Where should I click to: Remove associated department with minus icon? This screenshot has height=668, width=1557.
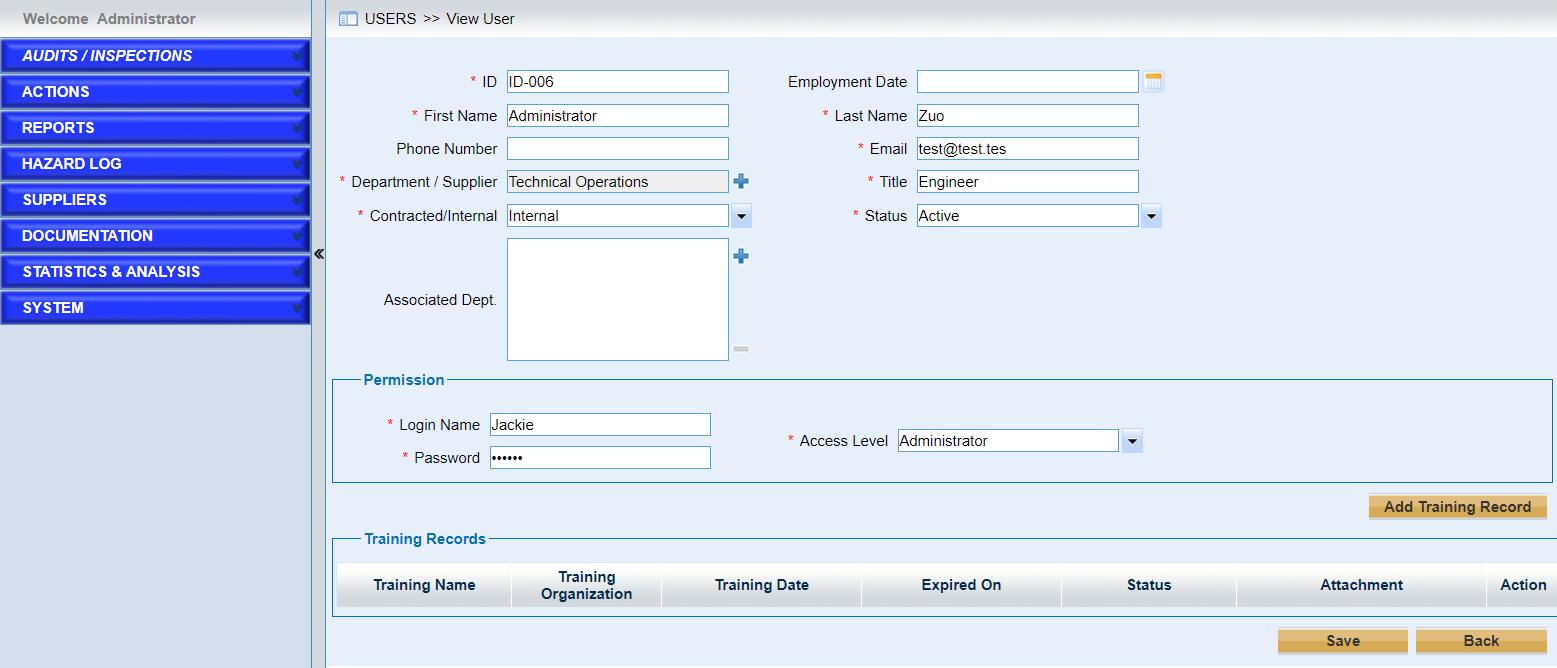click(x=741, y=349)
